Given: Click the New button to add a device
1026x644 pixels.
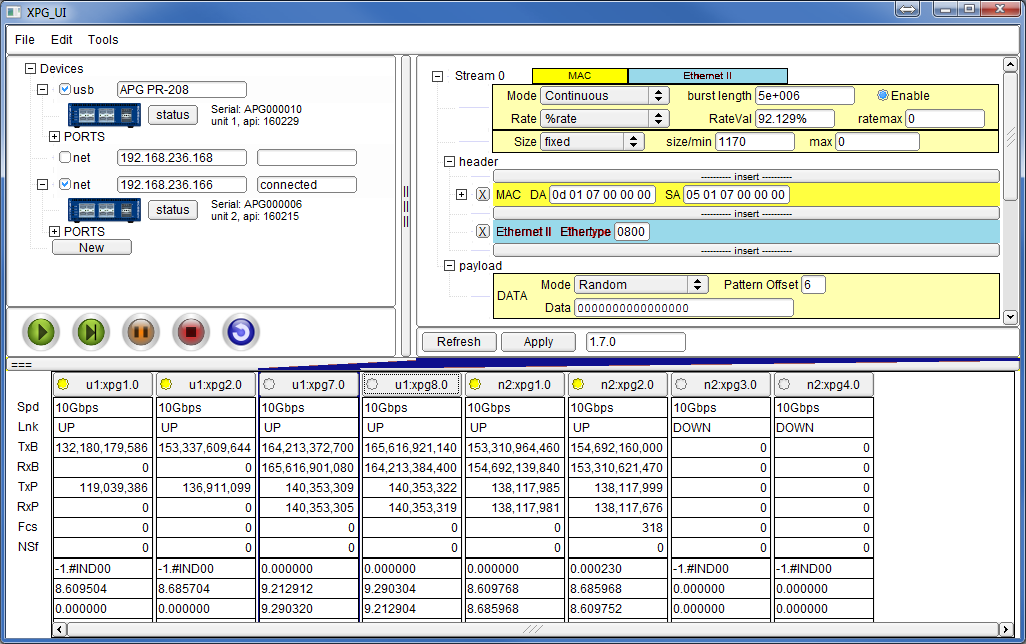Looking at the screenshot, I should tap(91, 247).
